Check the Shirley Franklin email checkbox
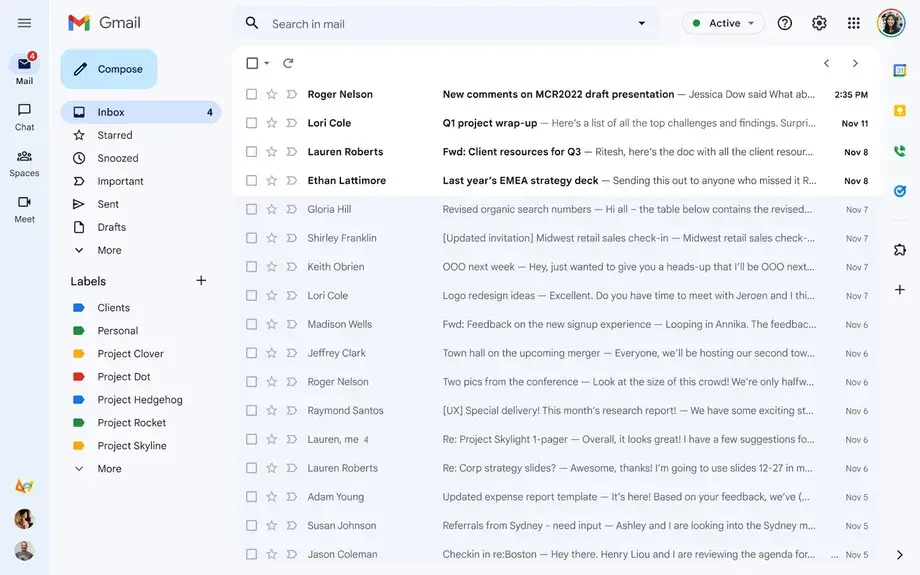The width and height of the screenshot is (920, 575). coord(251,238)
